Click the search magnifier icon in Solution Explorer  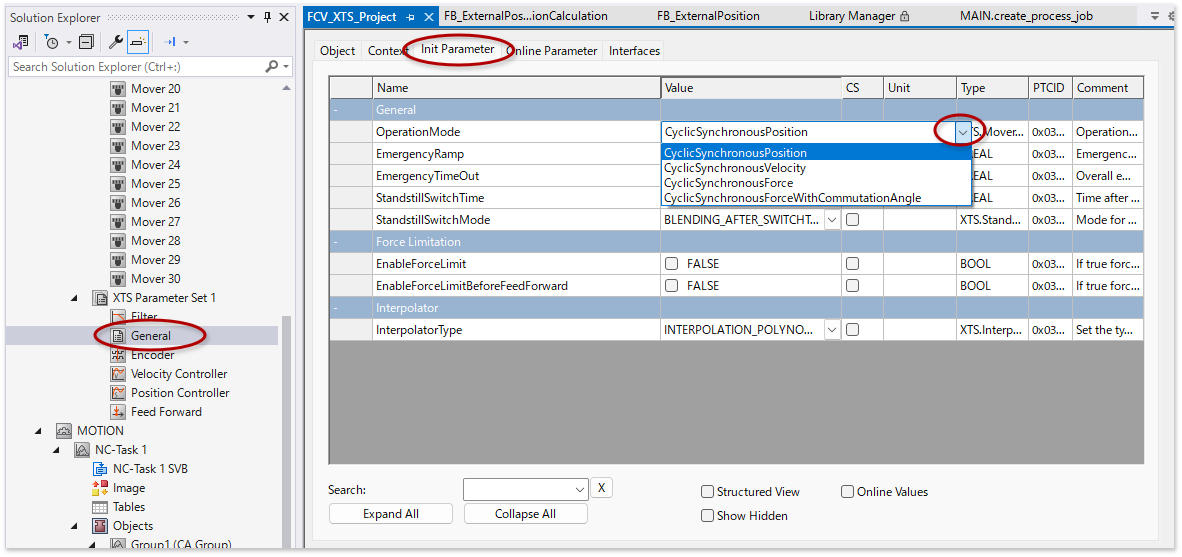click(x=272, y=66)
